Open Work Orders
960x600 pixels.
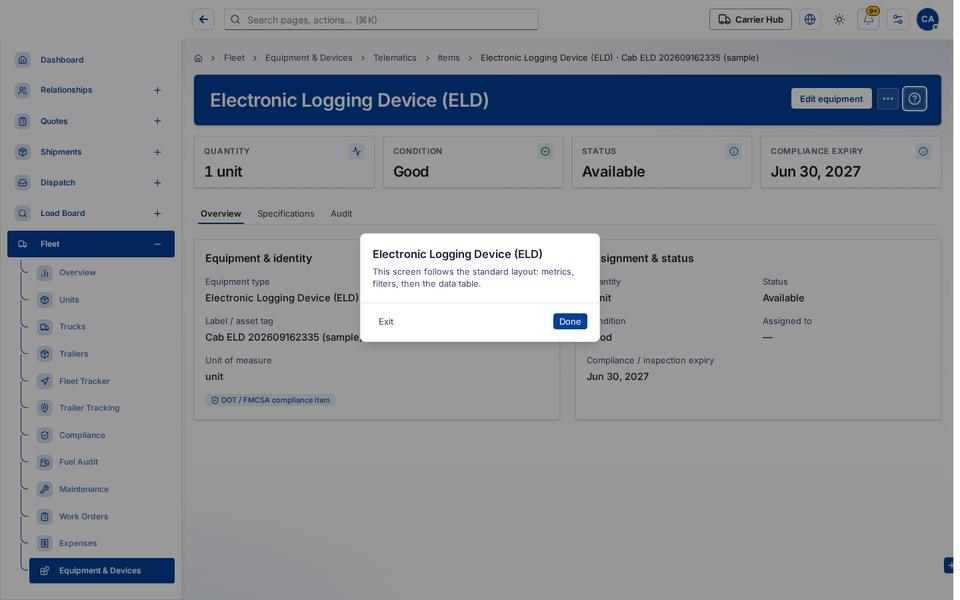point(102,516)
